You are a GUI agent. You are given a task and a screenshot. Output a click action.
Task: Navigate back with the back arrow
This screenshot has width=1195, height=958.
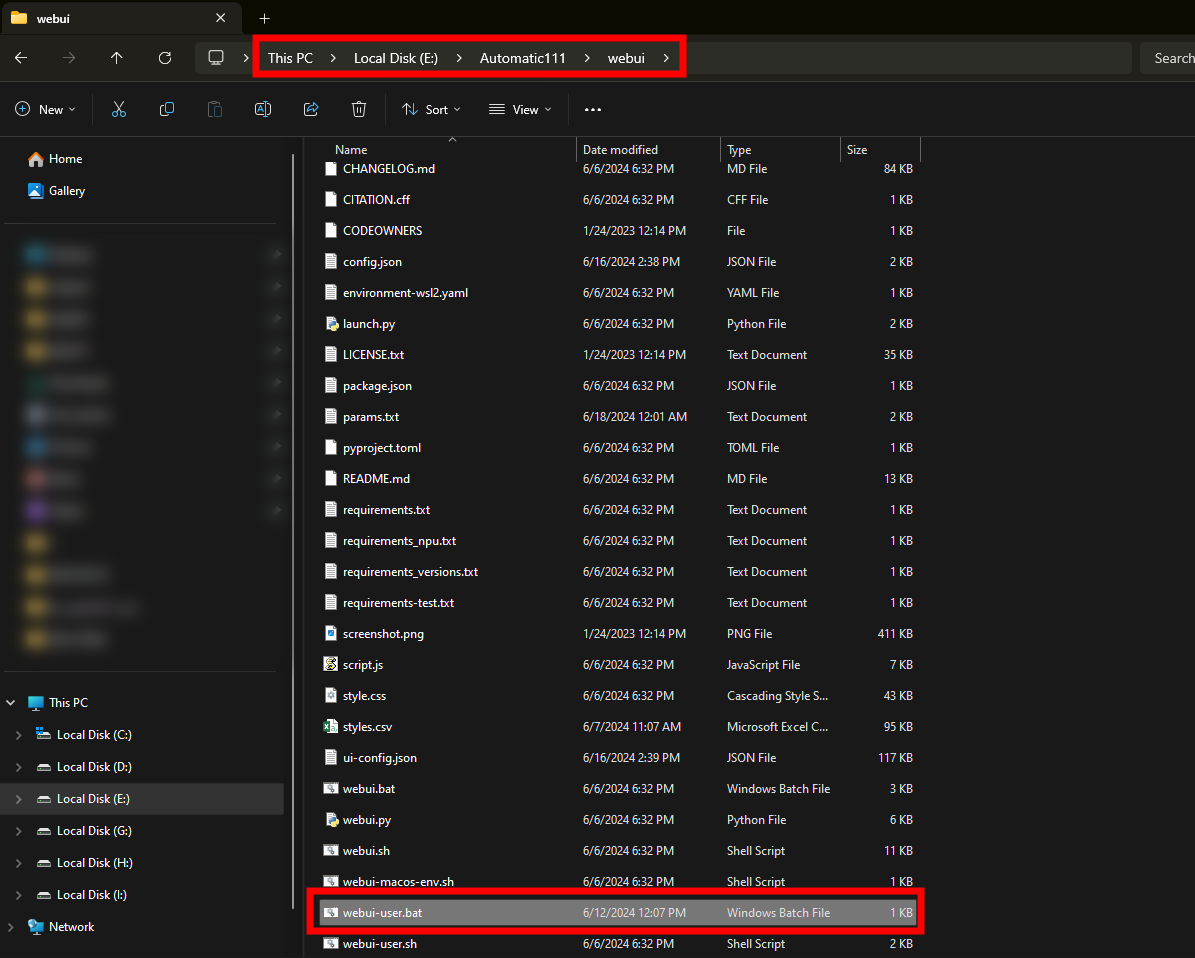coord(21,58)
